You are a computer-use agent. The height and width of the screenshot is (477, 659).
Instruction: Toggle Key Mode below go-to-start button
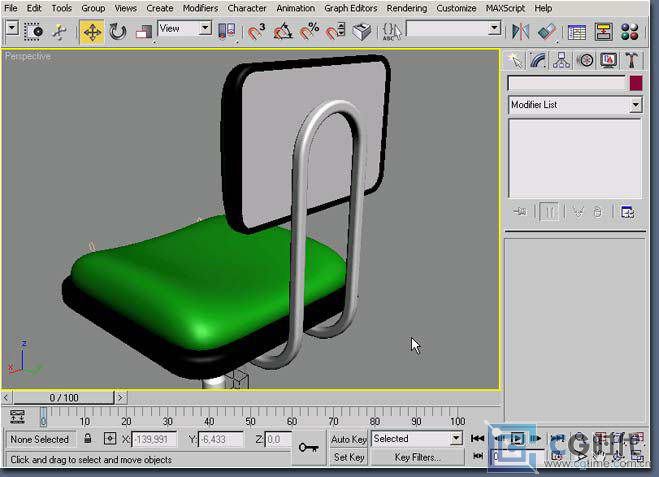click(x=478, y=456)
